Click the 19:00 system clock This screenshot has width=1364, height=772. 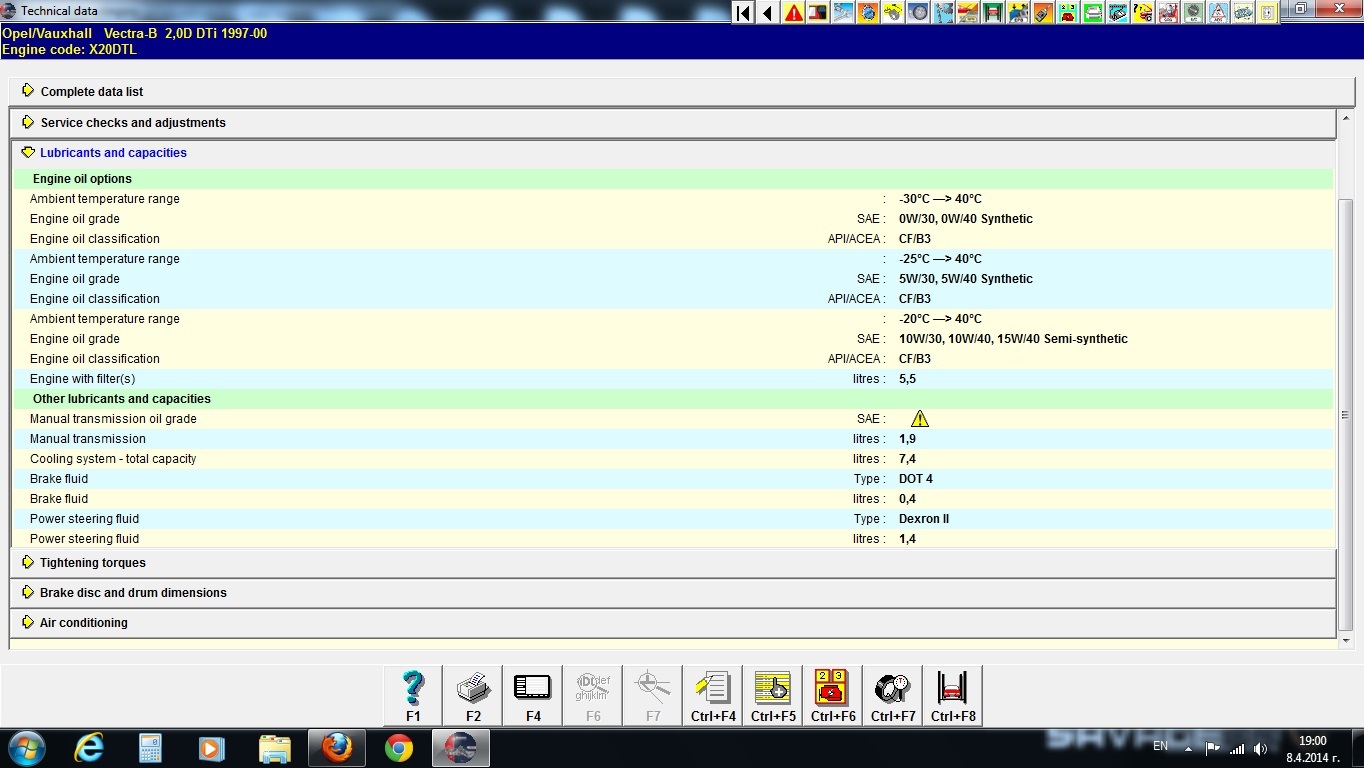coord(1313,741)
